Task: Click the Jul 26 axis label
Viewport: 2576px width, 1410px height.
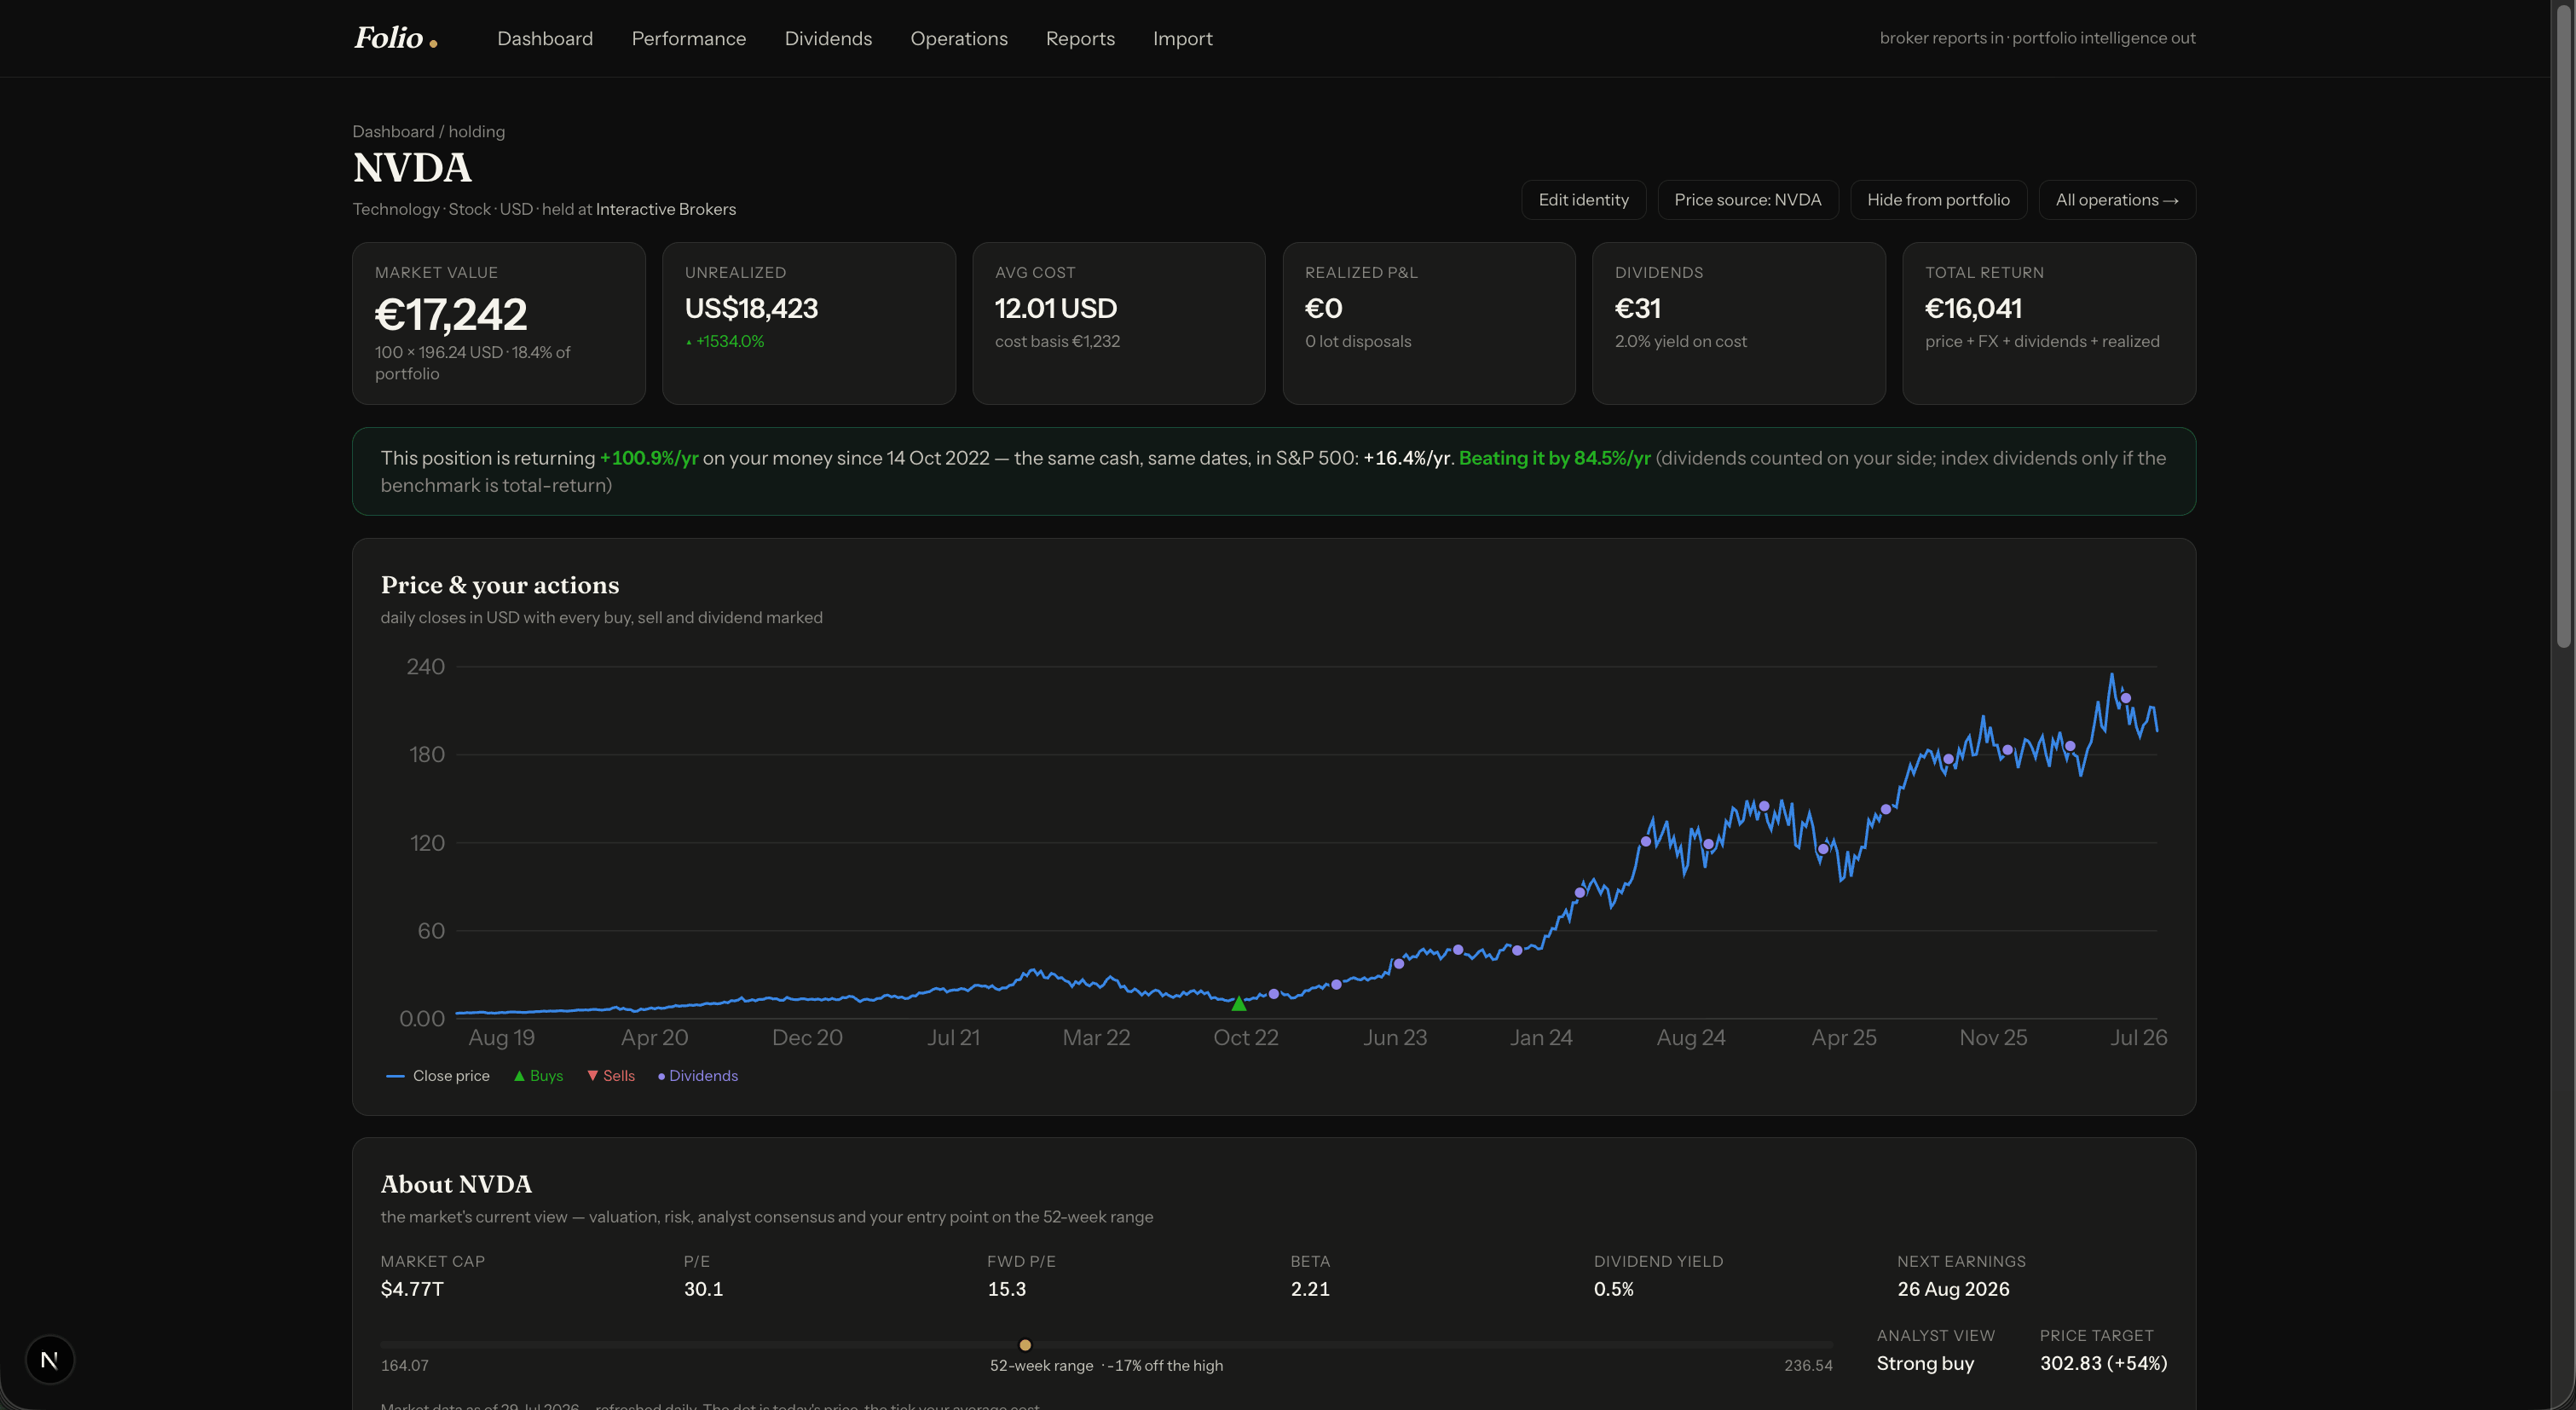Action: 2138,1038
